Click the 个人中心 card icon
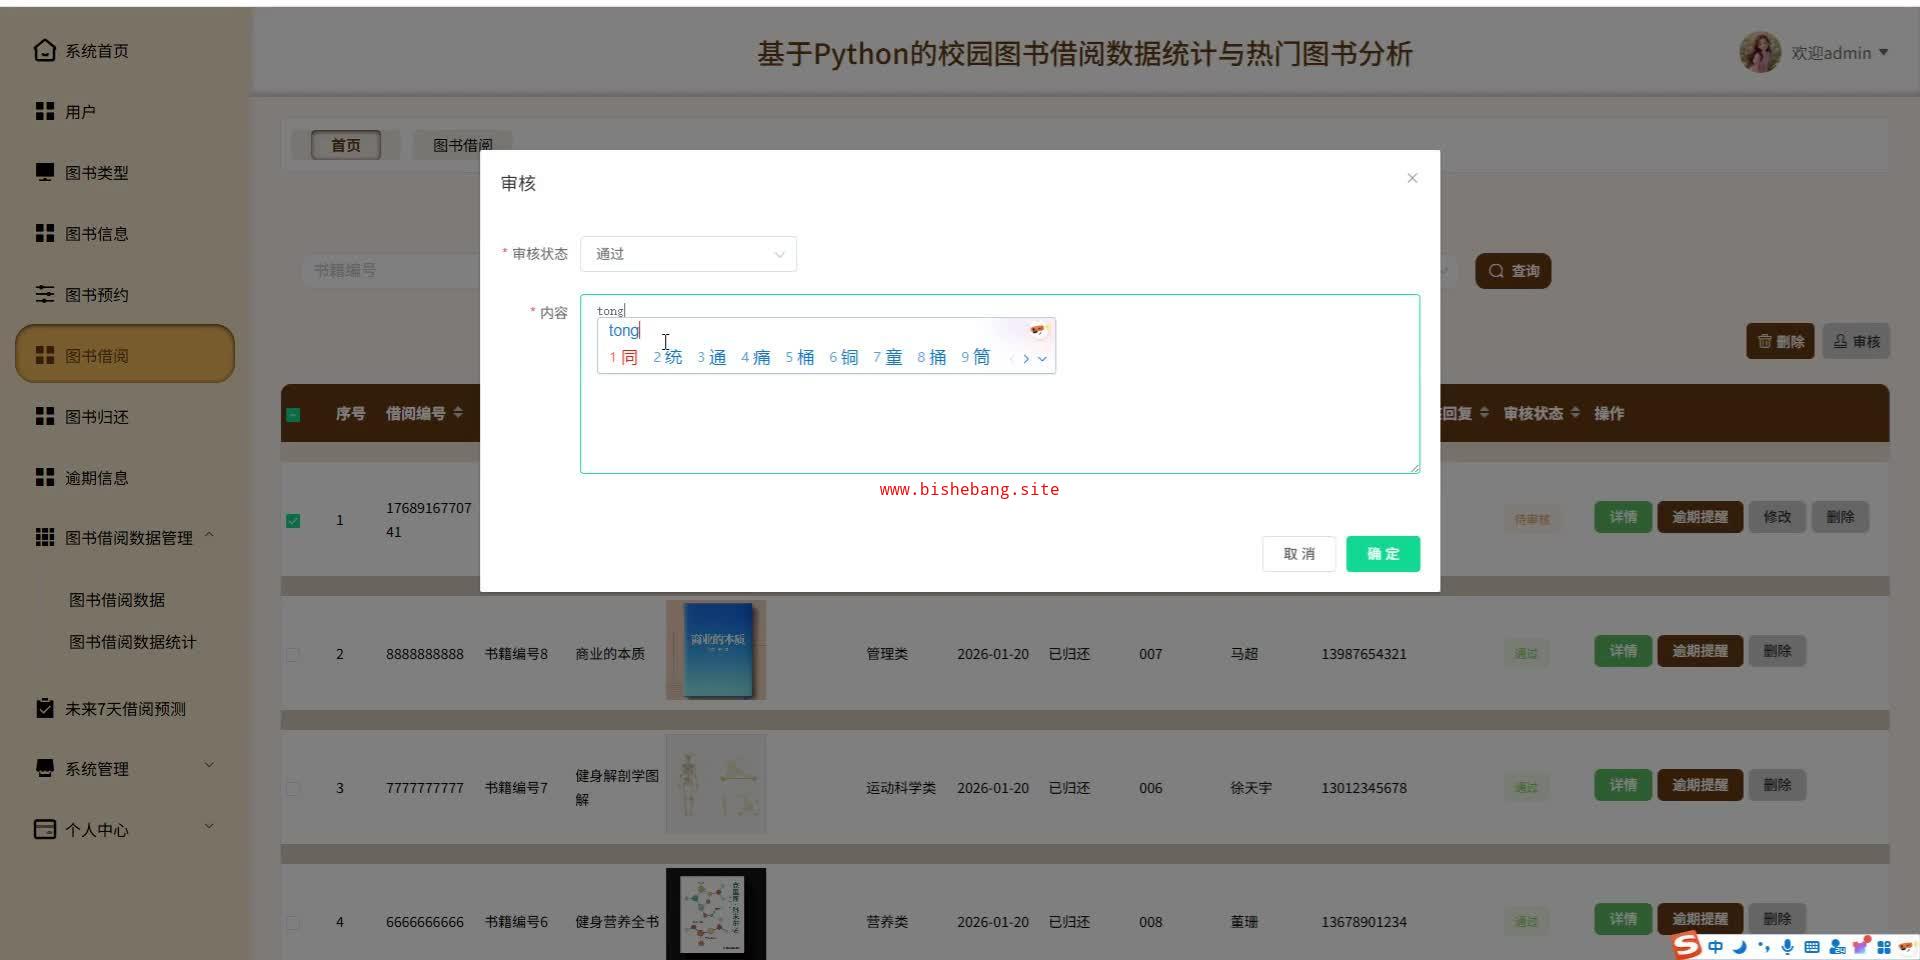The height and width of the screenshot is (960, 1920). pos(44,829)
